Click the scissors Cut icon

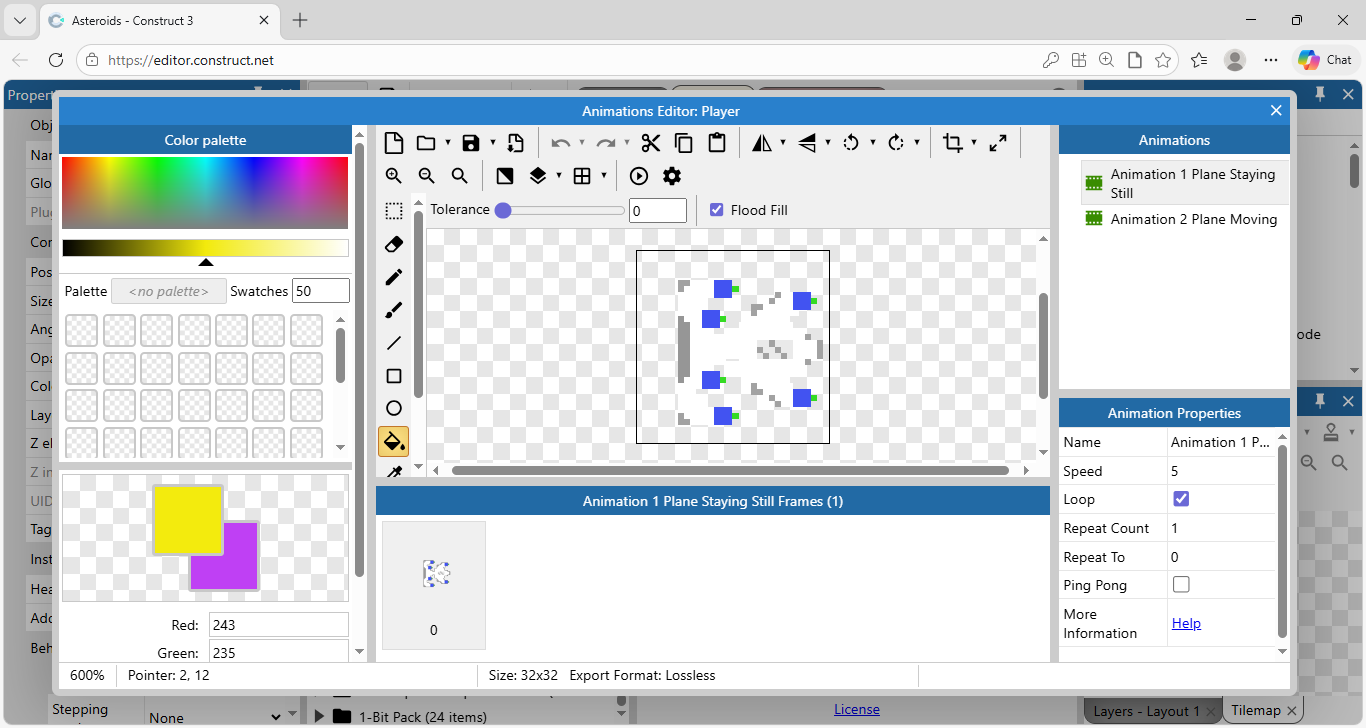[x=651, y=143]
